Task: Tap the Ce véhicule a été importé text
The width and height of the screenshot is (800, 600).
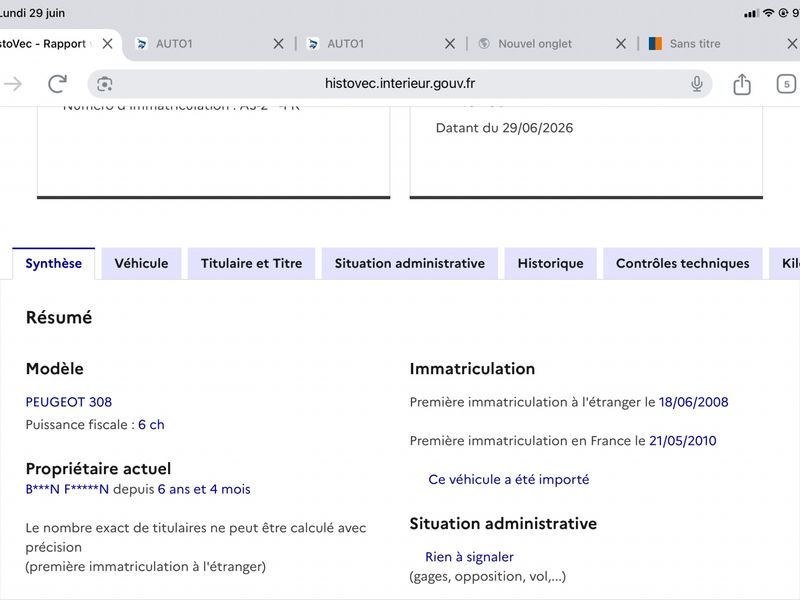Action: pyautogui.click(x=509, y=480)
